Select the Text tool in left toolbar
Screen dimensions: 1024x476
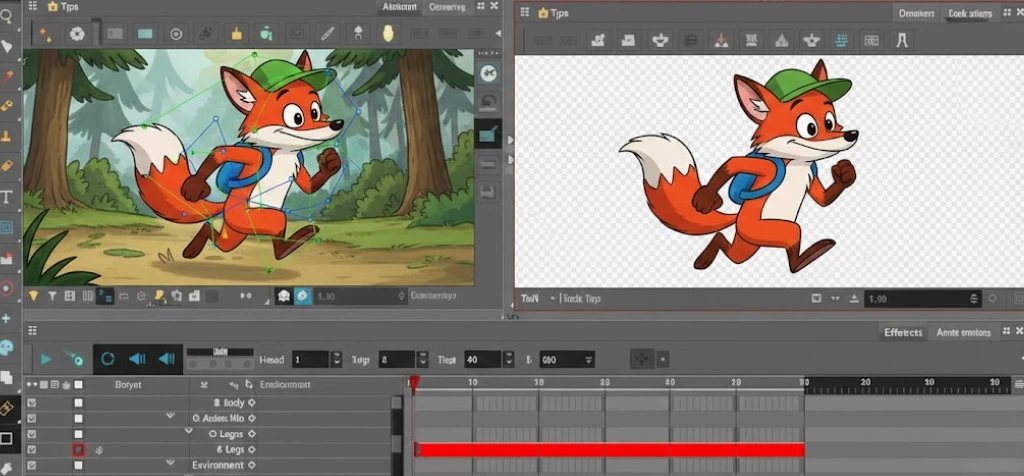[6, 196]
